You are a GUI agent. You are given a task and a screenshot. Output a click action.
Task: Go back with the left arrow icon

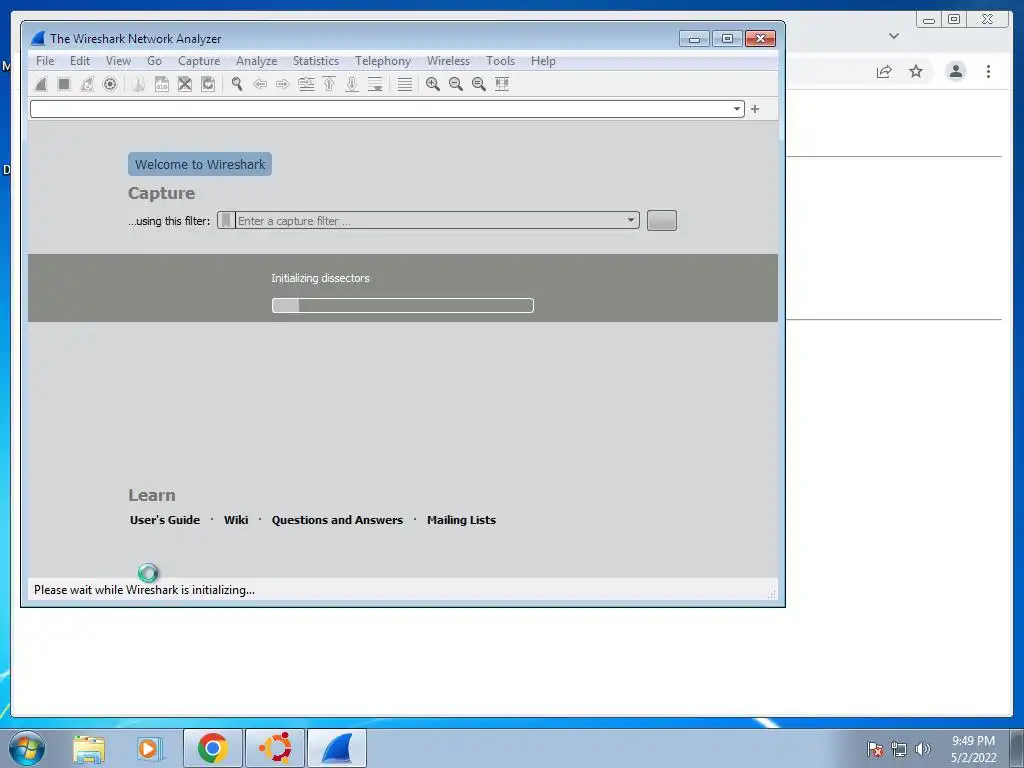tap(260, 84)
